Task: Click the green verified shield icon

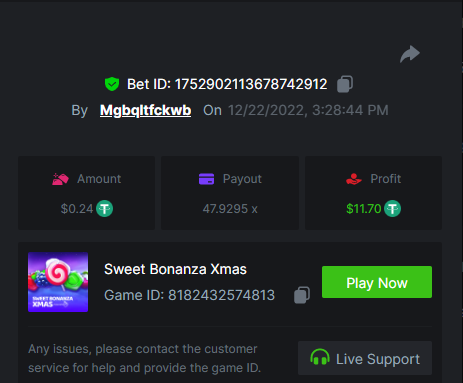Action: coord(112,84)
